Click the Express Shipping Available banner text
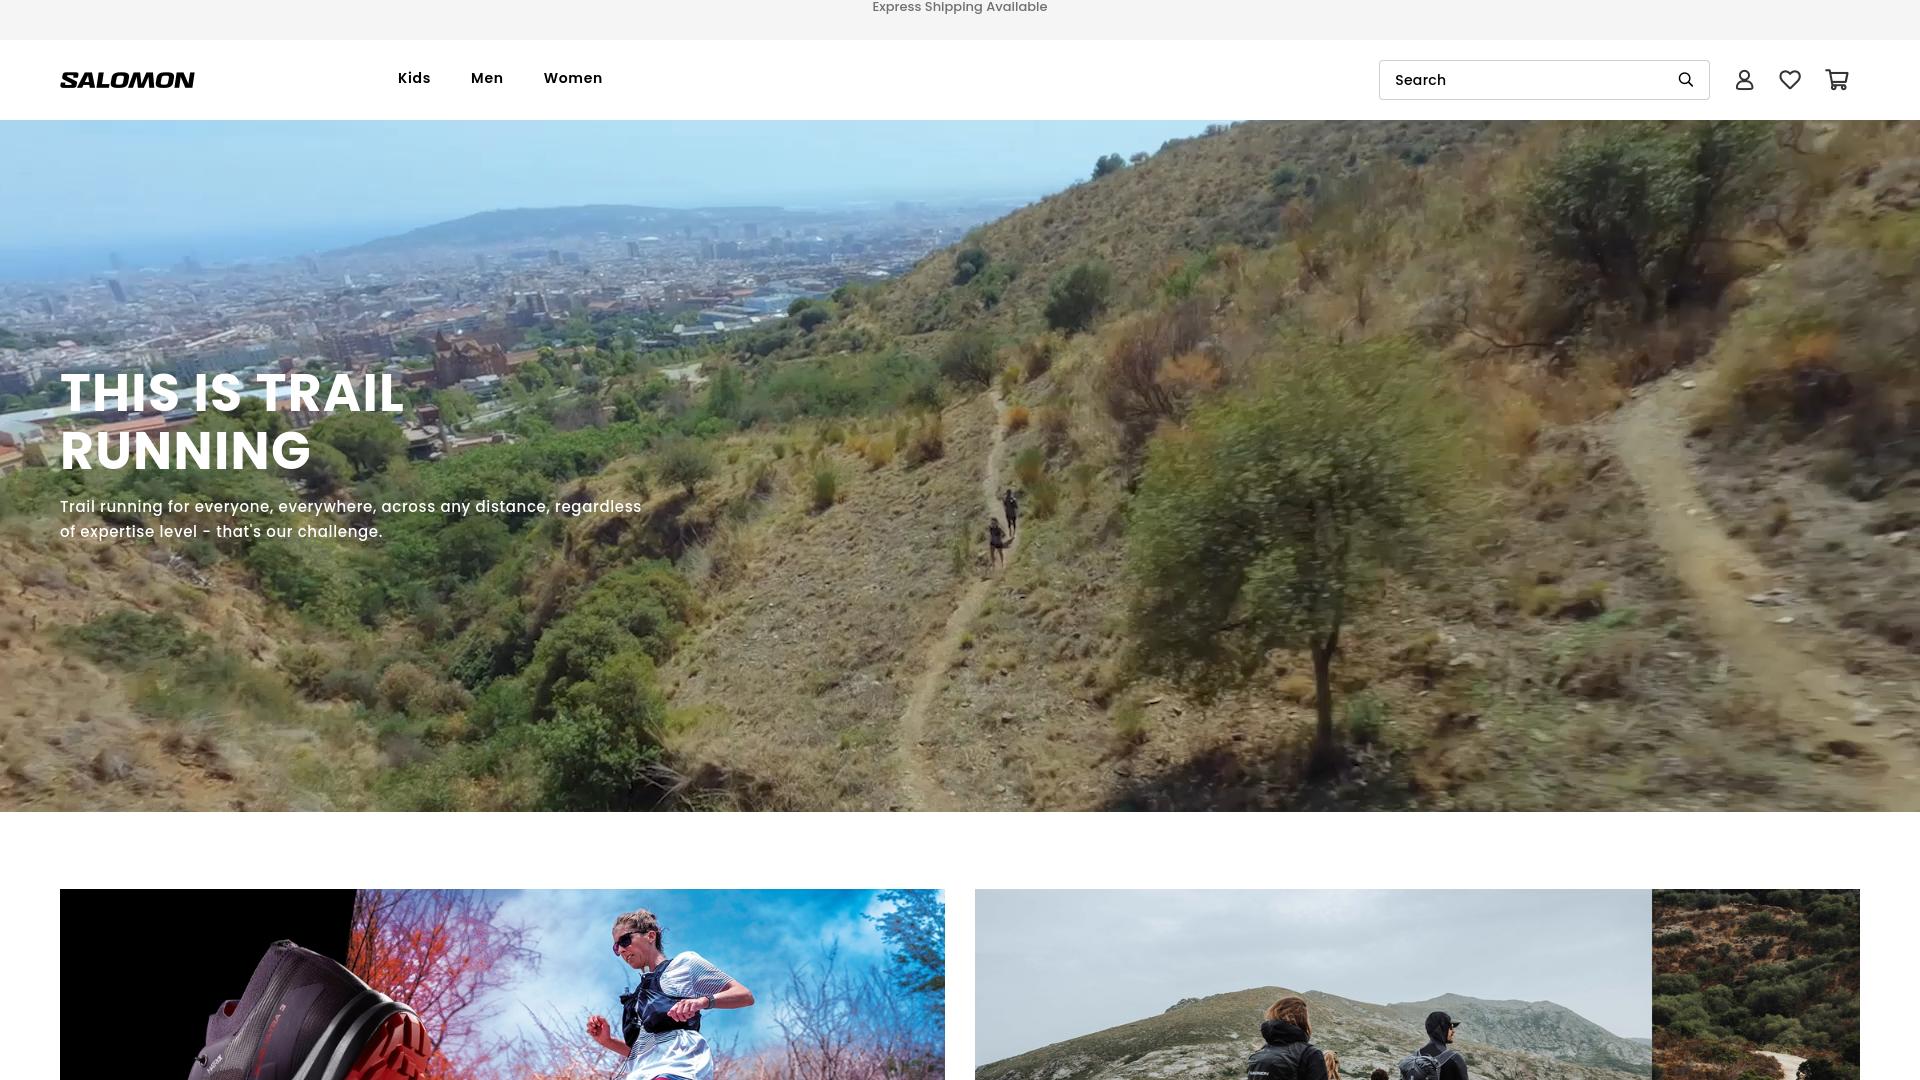The width and height of the screenshot is (1920, 1080). [x=959, y=8]
